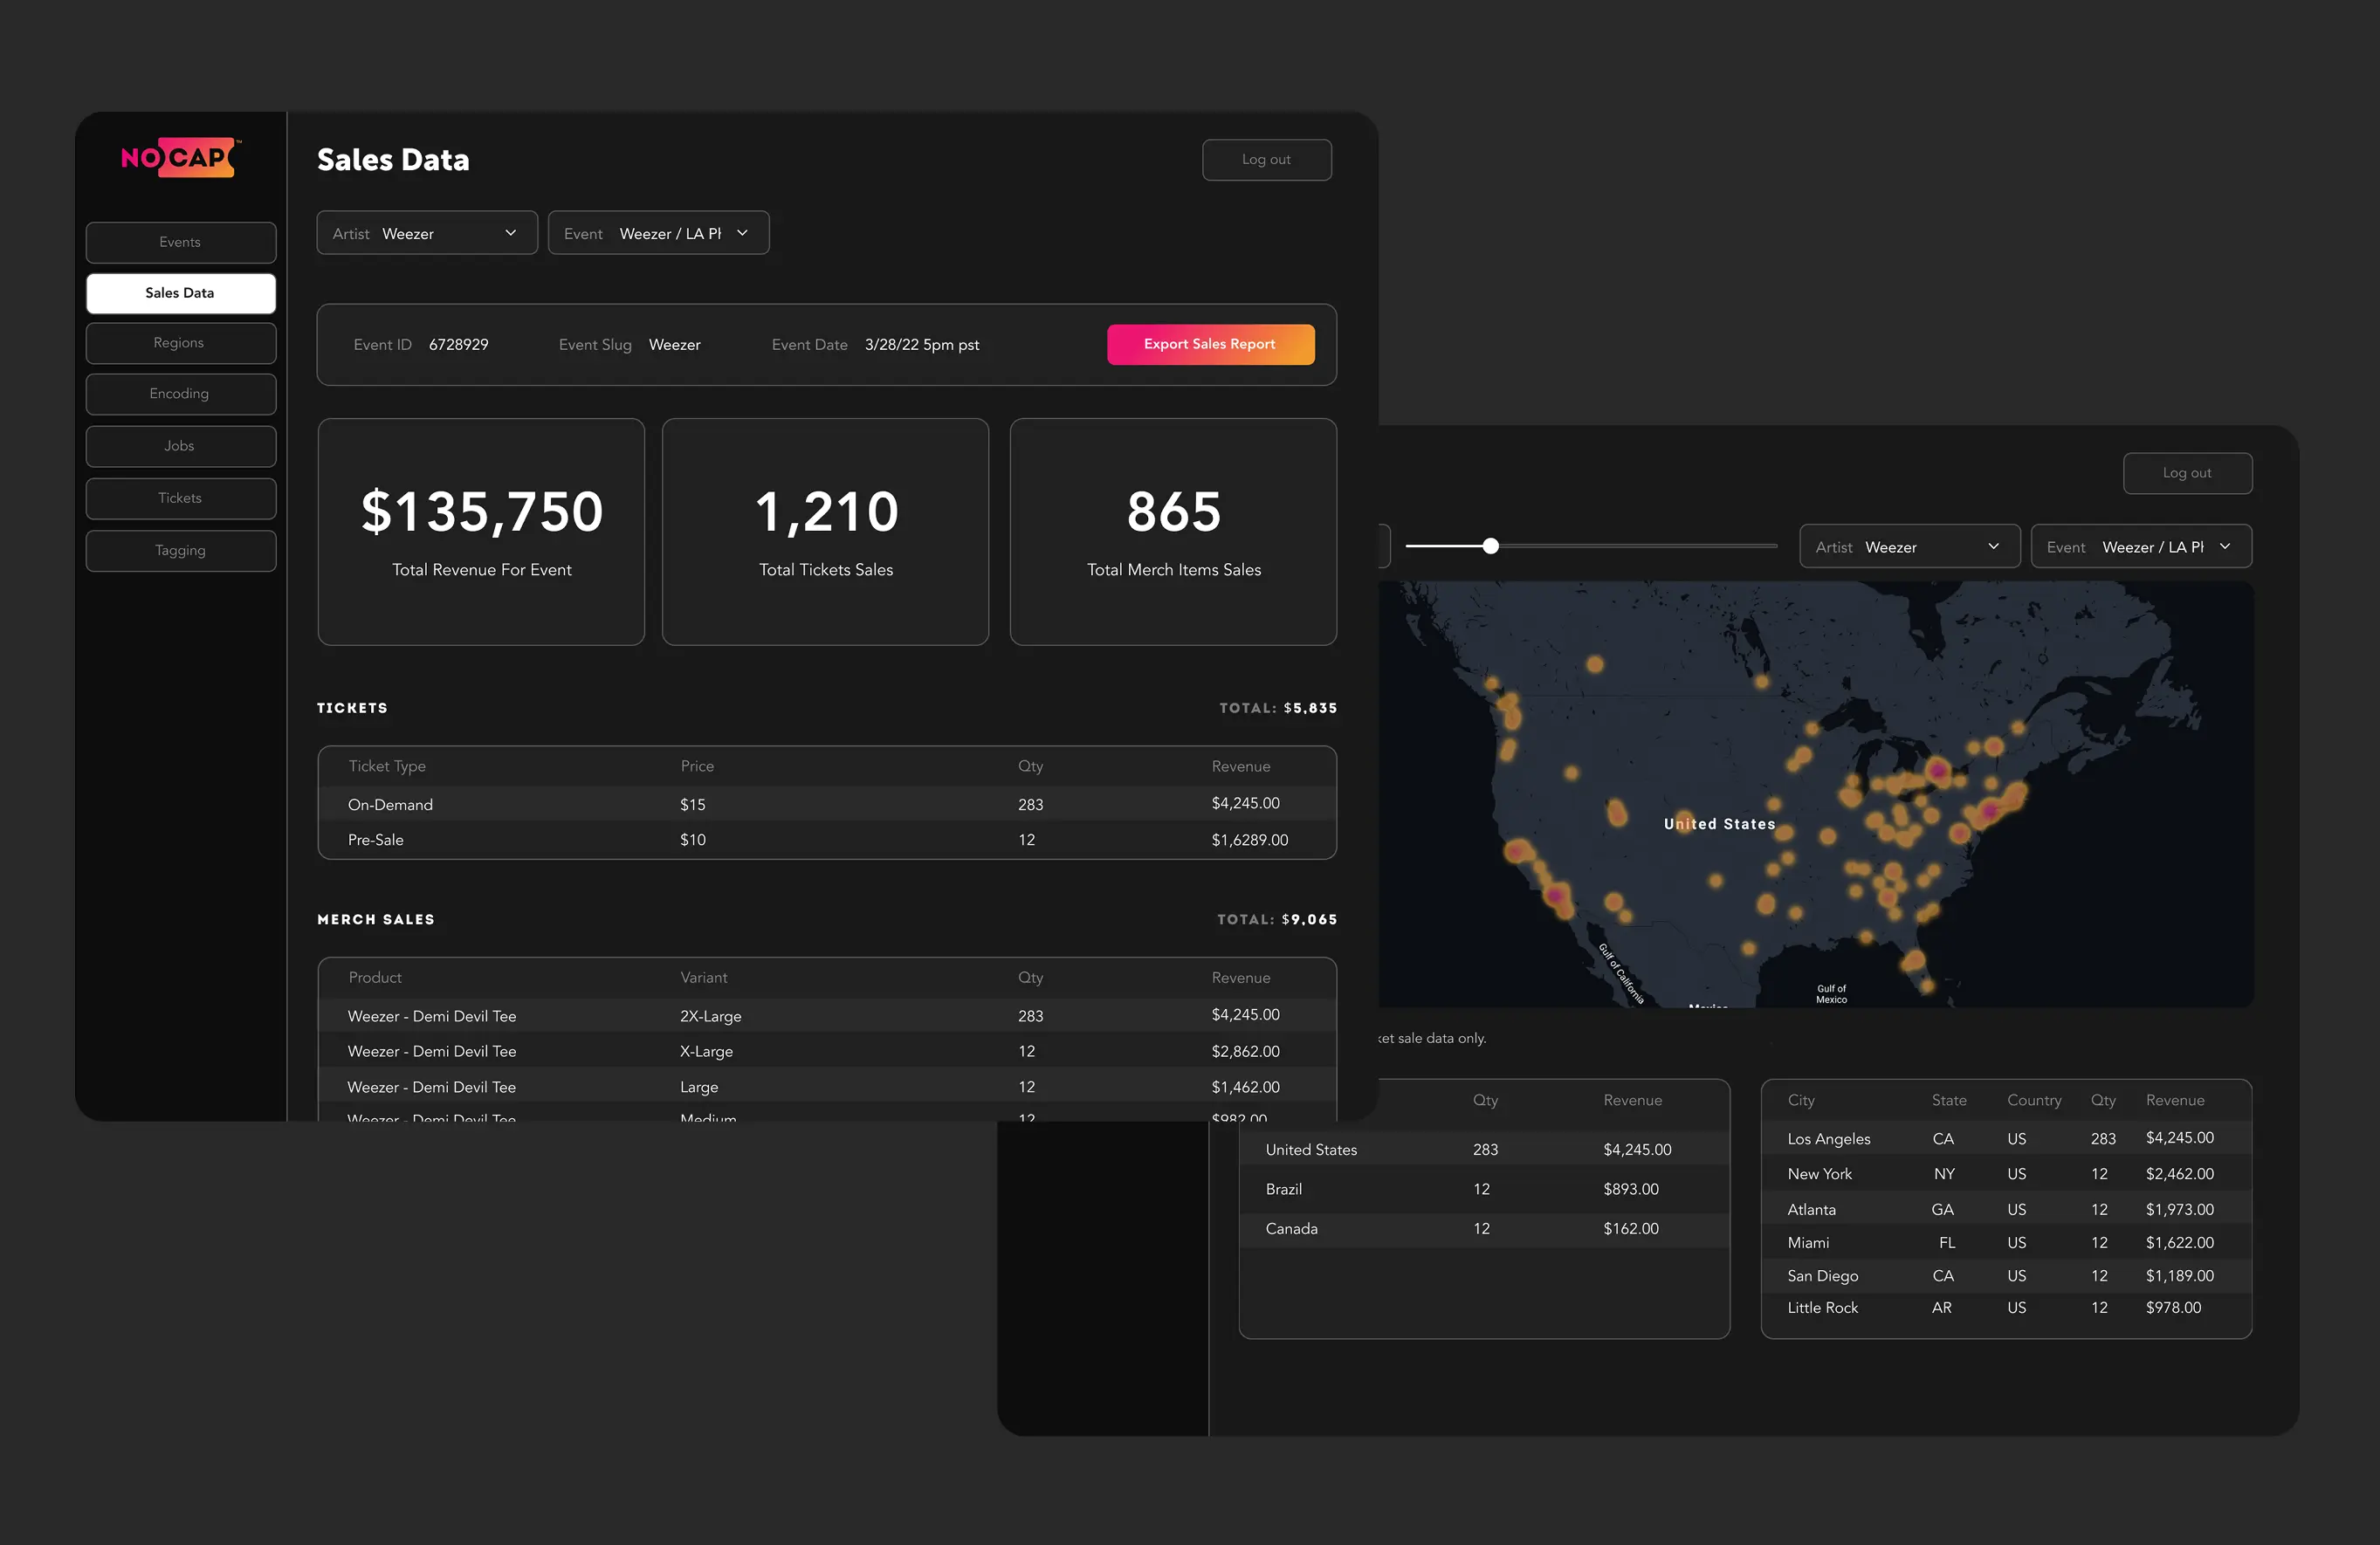Screen dimensions: 2380x1545
Task: Click the Country column header
Action: (x=2034, y=1100)
